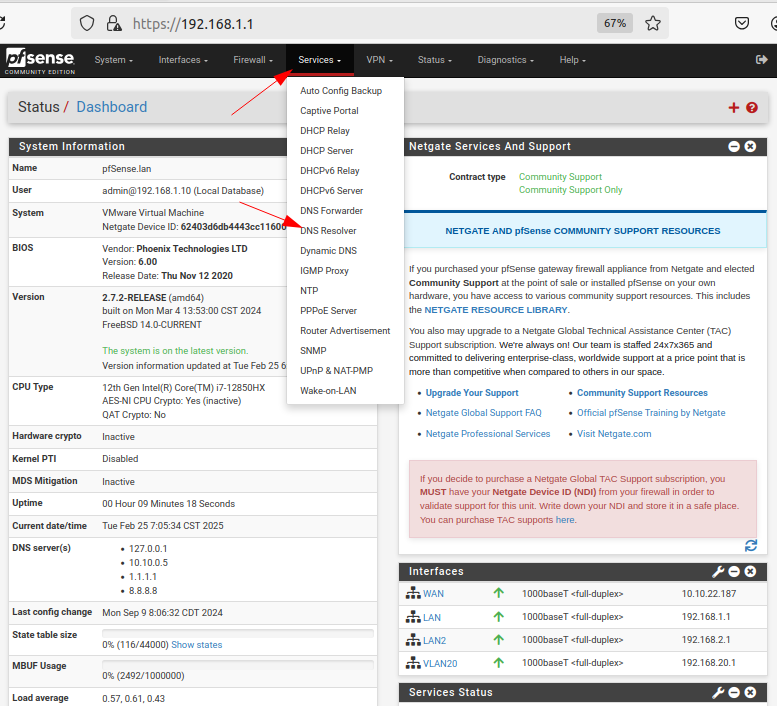Screen dimensions: 777x706
Task: Expand the Firewall dropdown menu
Action: pyautogui.click(x=253, y=60)
